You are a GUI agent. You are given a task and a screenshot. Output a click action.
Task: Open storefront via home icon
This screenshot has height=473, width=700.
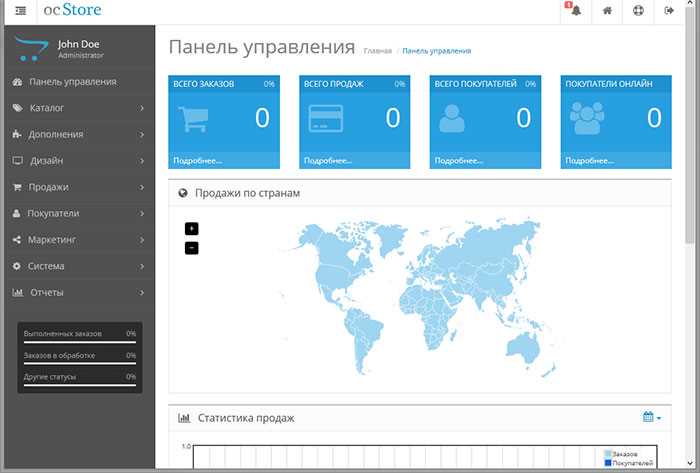click(607, 10)
